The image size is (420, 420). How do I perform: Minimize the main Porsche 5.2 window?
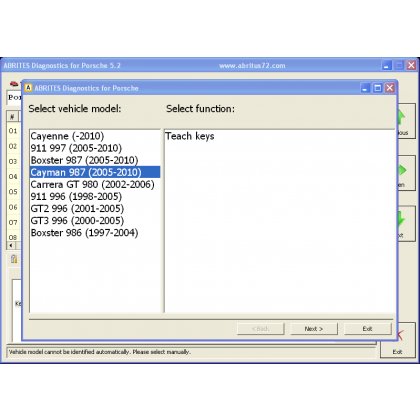tap(387, 65)
